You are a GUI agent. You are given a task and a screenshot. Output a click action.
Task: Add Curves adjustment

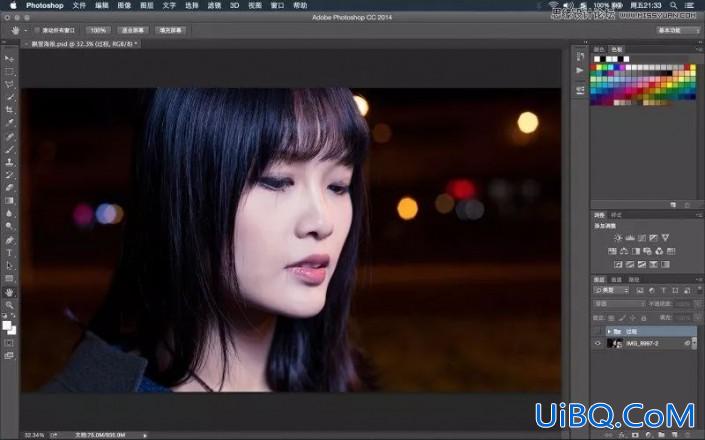coord(642,238)
